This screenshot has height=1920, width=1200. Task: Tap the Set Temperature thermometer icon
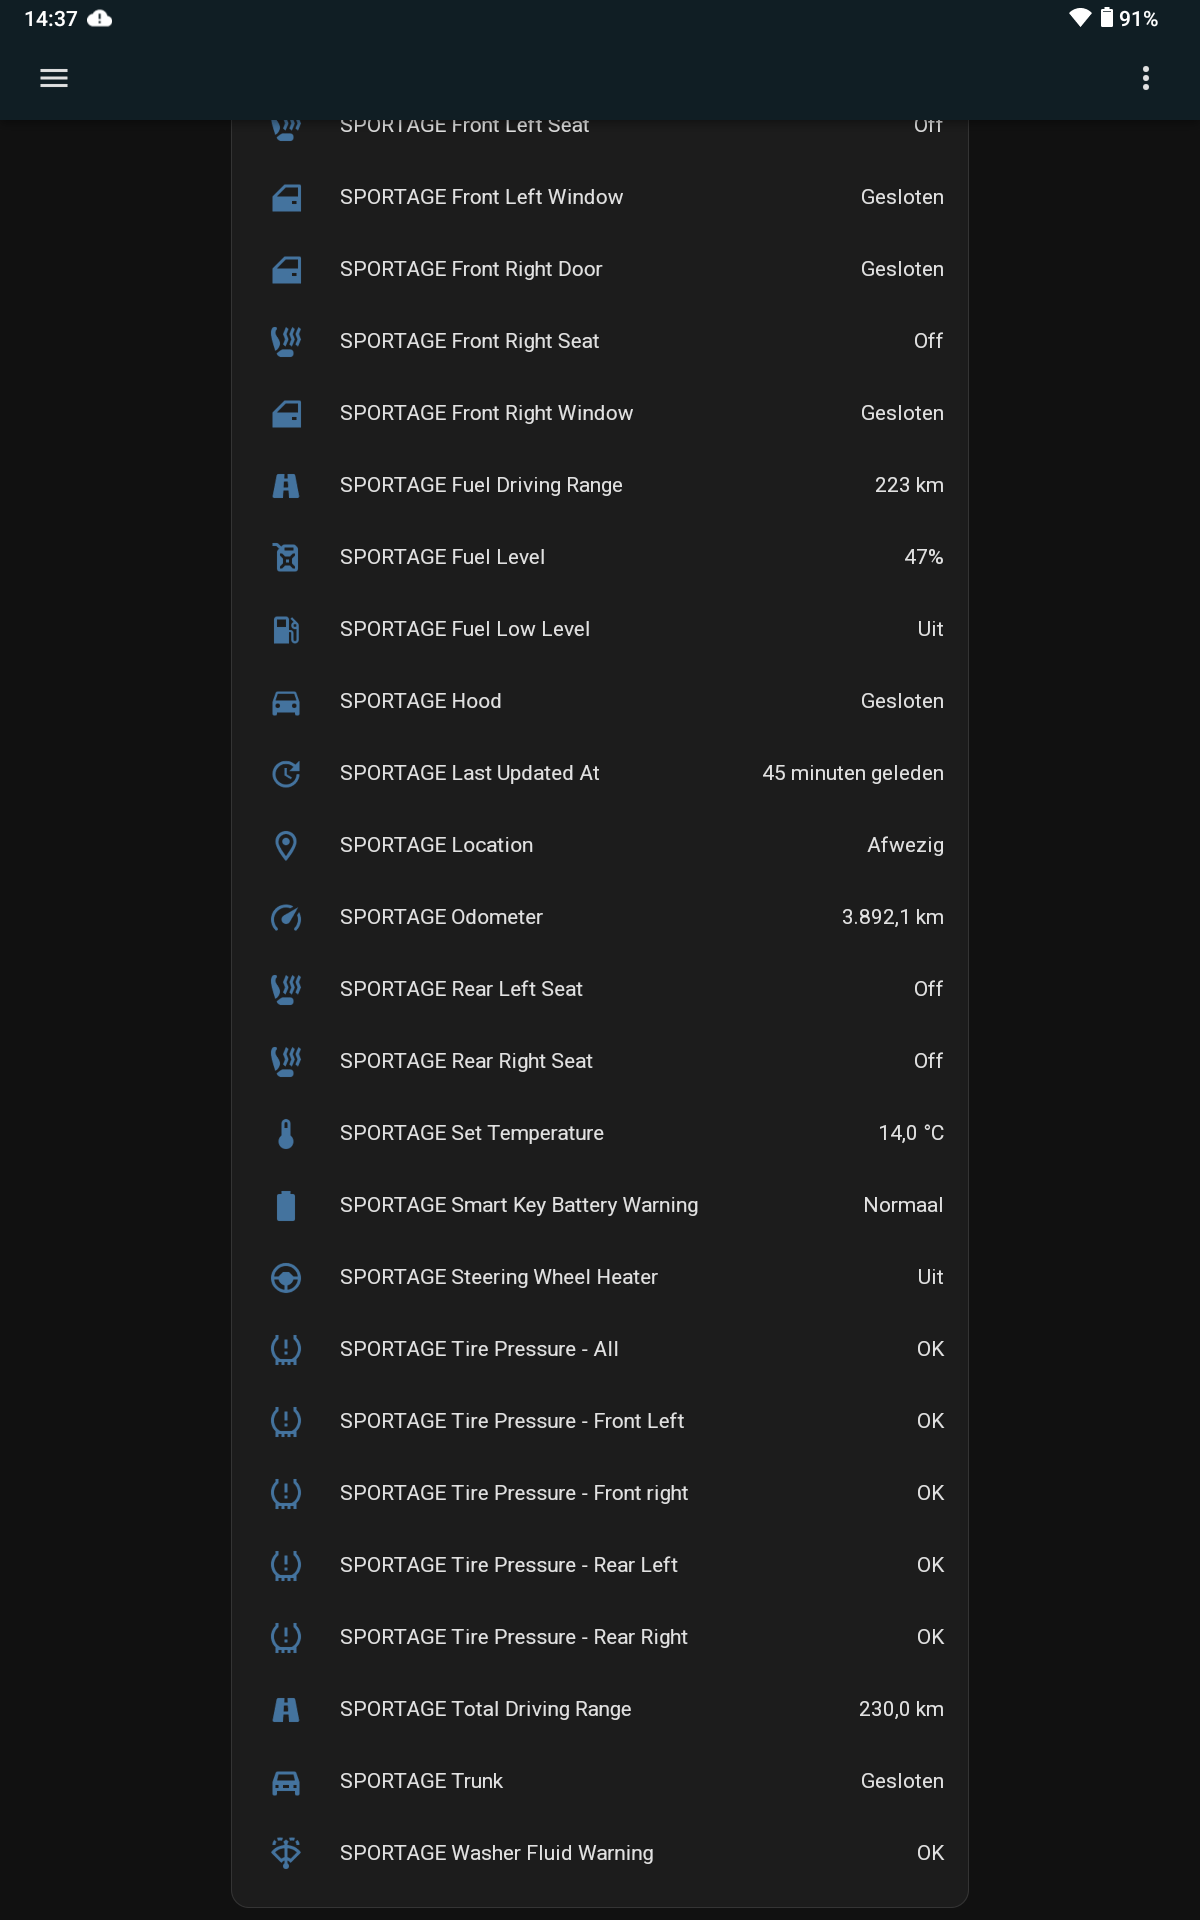tap(286, 1133)
